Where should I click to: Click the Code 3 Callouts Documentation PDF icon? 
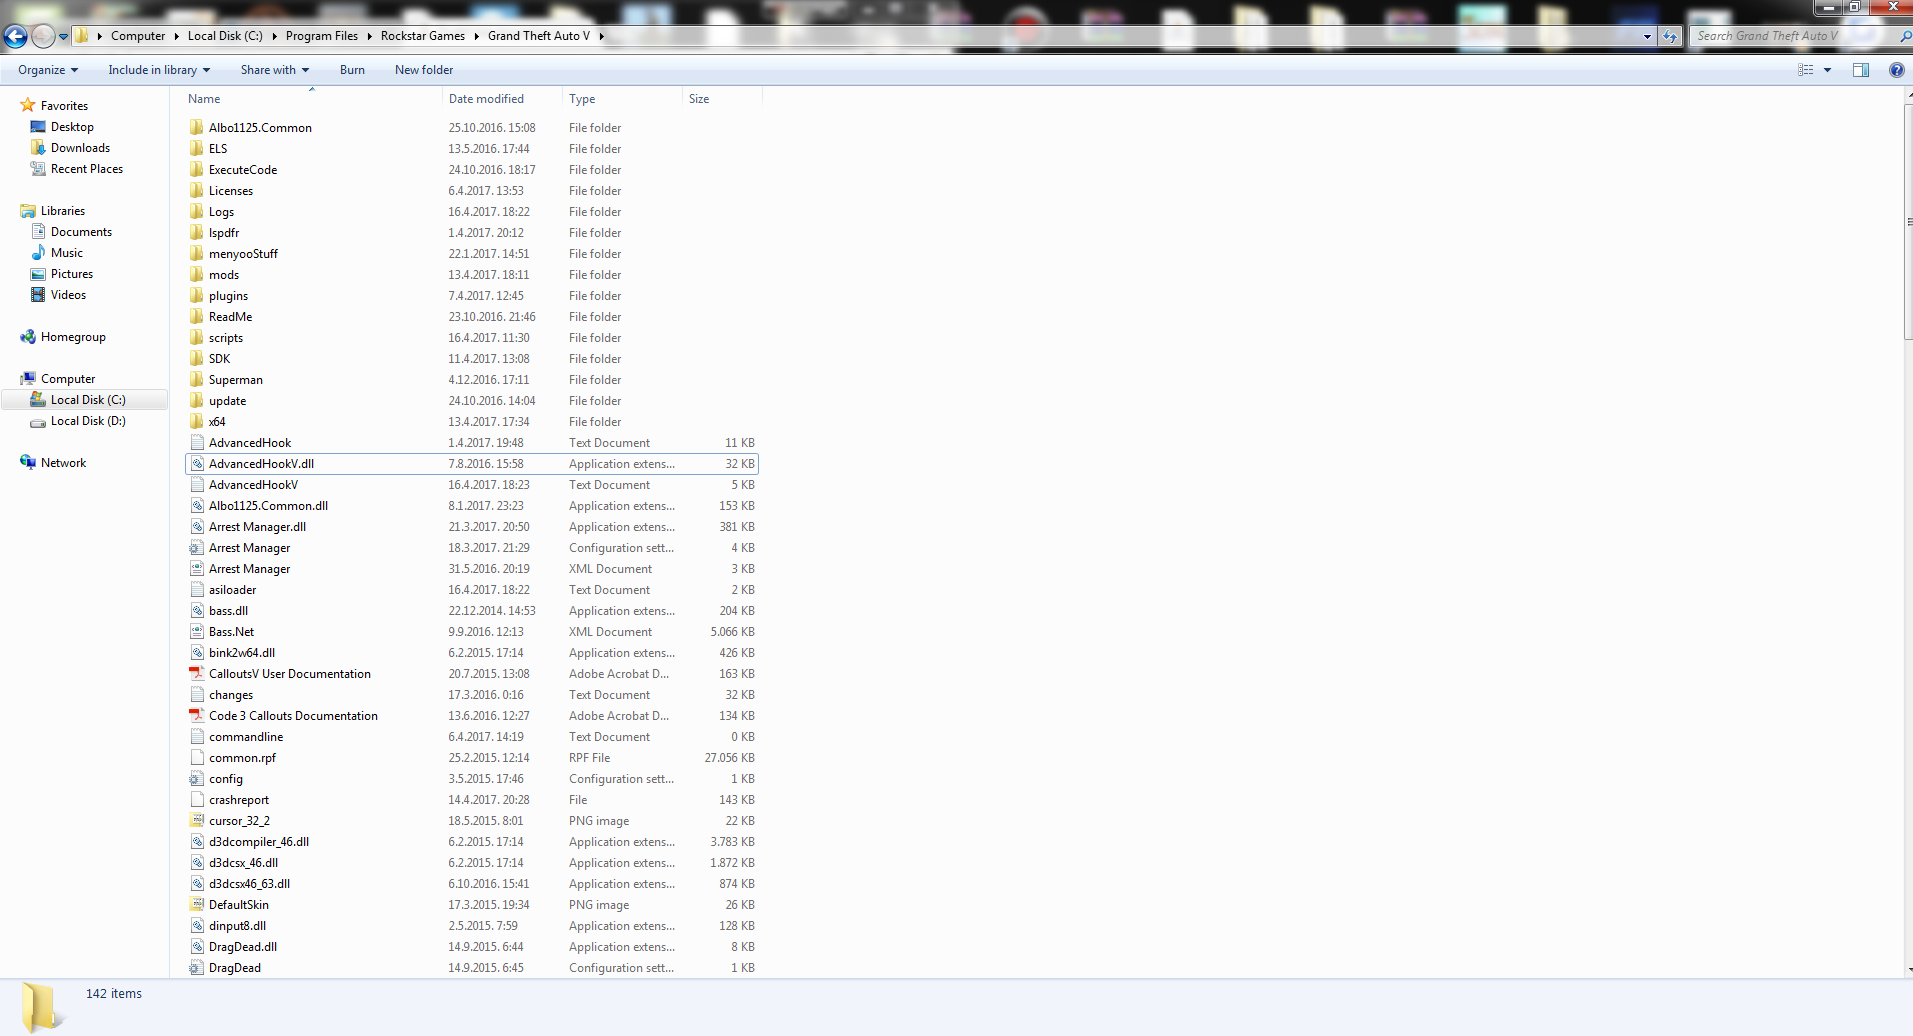coord(197,715)
